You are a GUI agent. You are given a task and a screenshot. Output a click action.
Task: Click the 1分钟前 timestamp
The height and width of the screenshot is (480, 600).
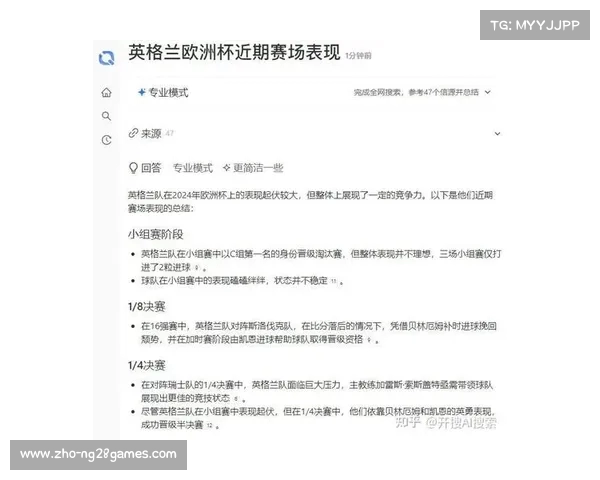(x=358, y=56)
